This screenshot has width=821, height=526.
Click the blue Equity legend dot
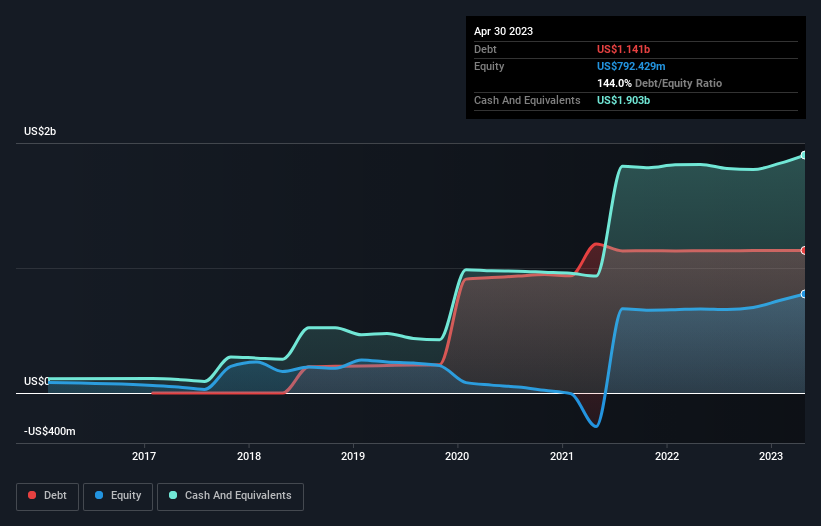[99, 495]
